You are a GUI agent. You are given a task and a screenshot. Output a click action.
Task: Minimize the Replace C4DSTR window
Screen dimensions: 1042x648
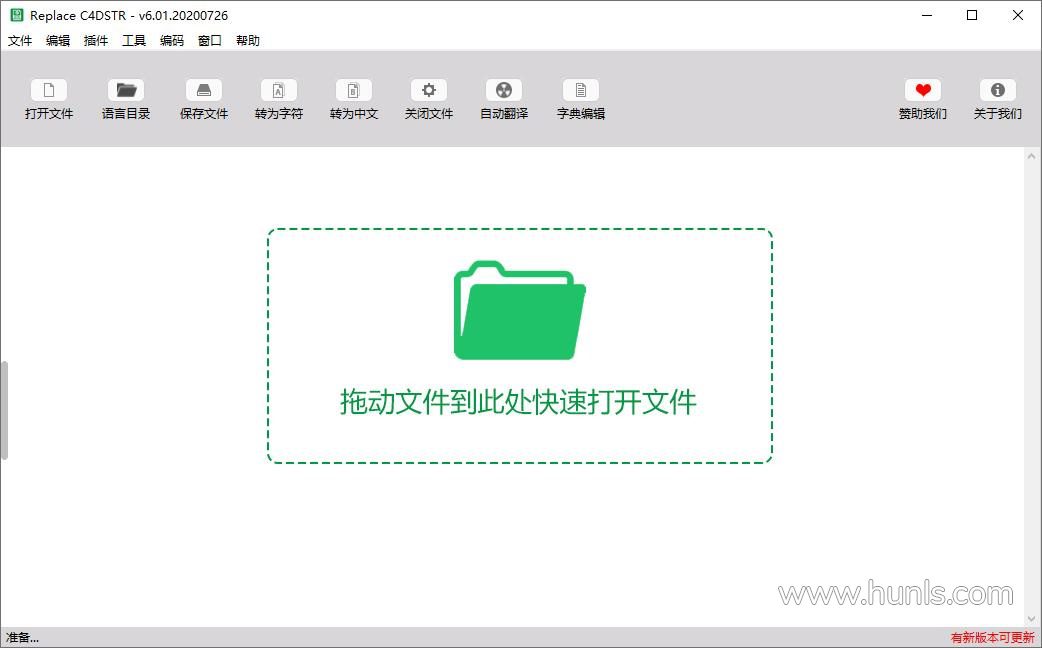927,15
